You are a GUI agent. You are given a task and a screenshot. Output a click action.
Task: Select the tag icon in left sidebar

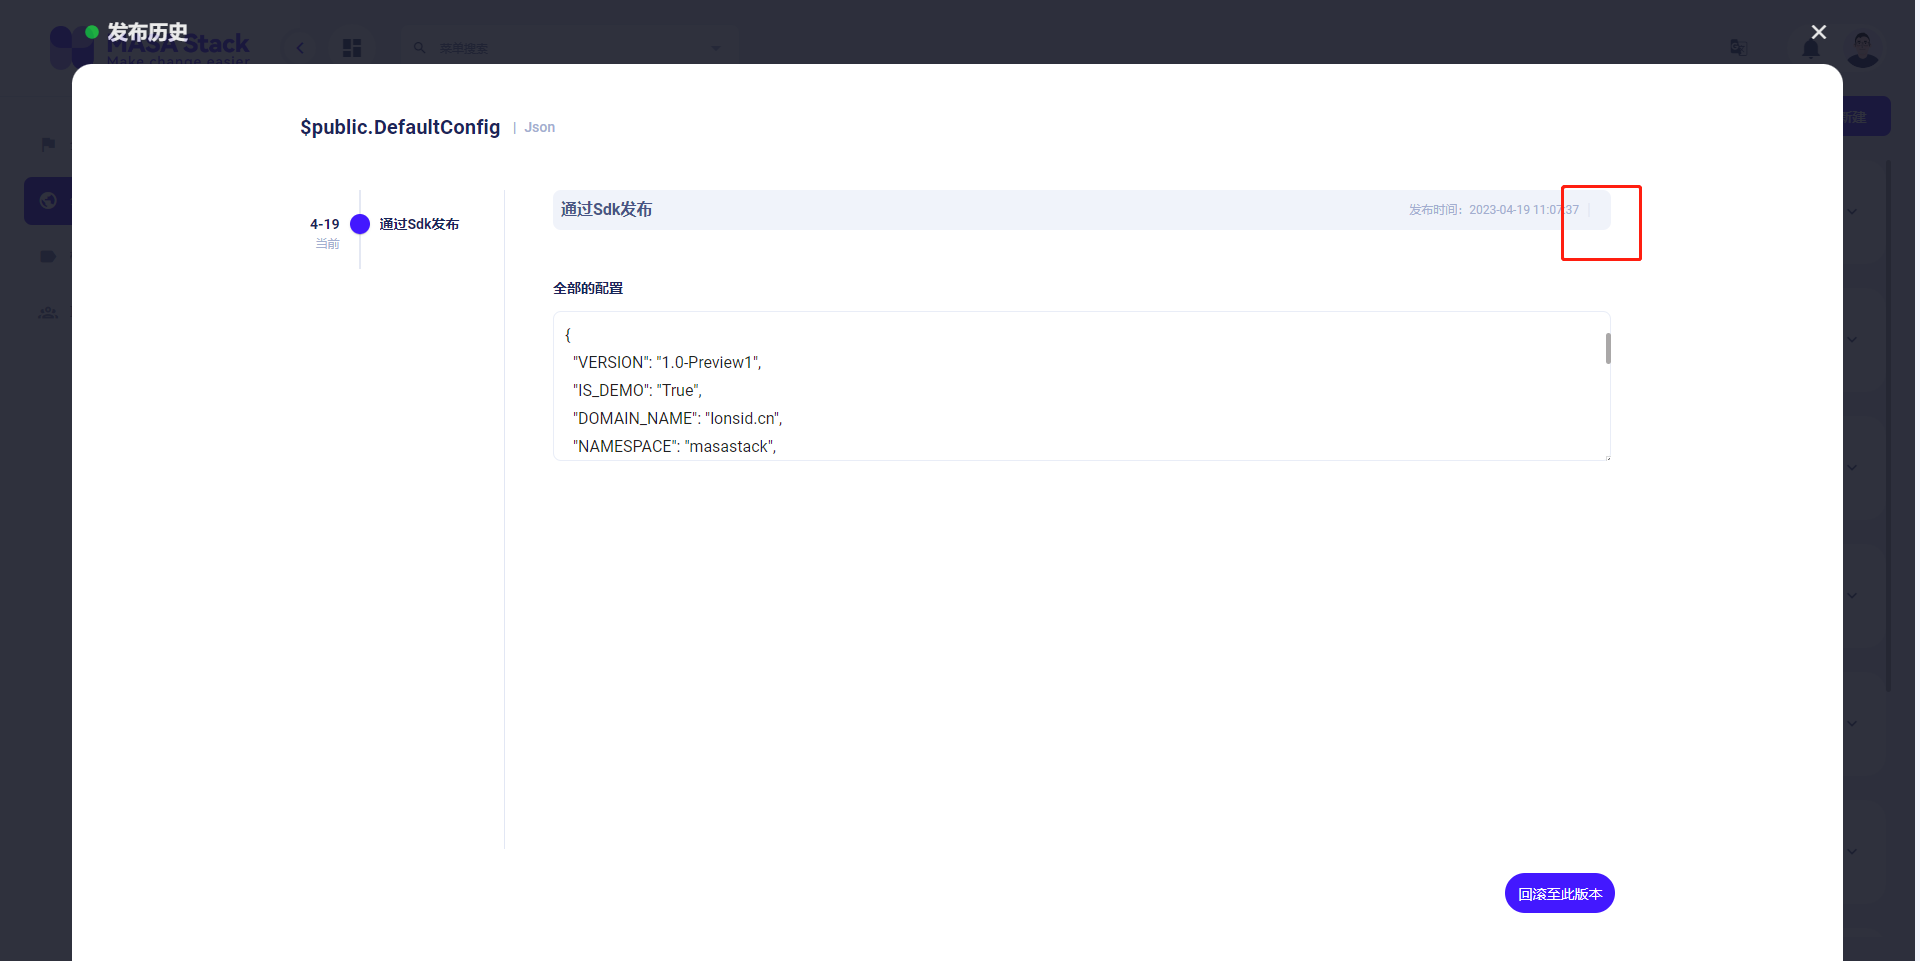[47, 256]
